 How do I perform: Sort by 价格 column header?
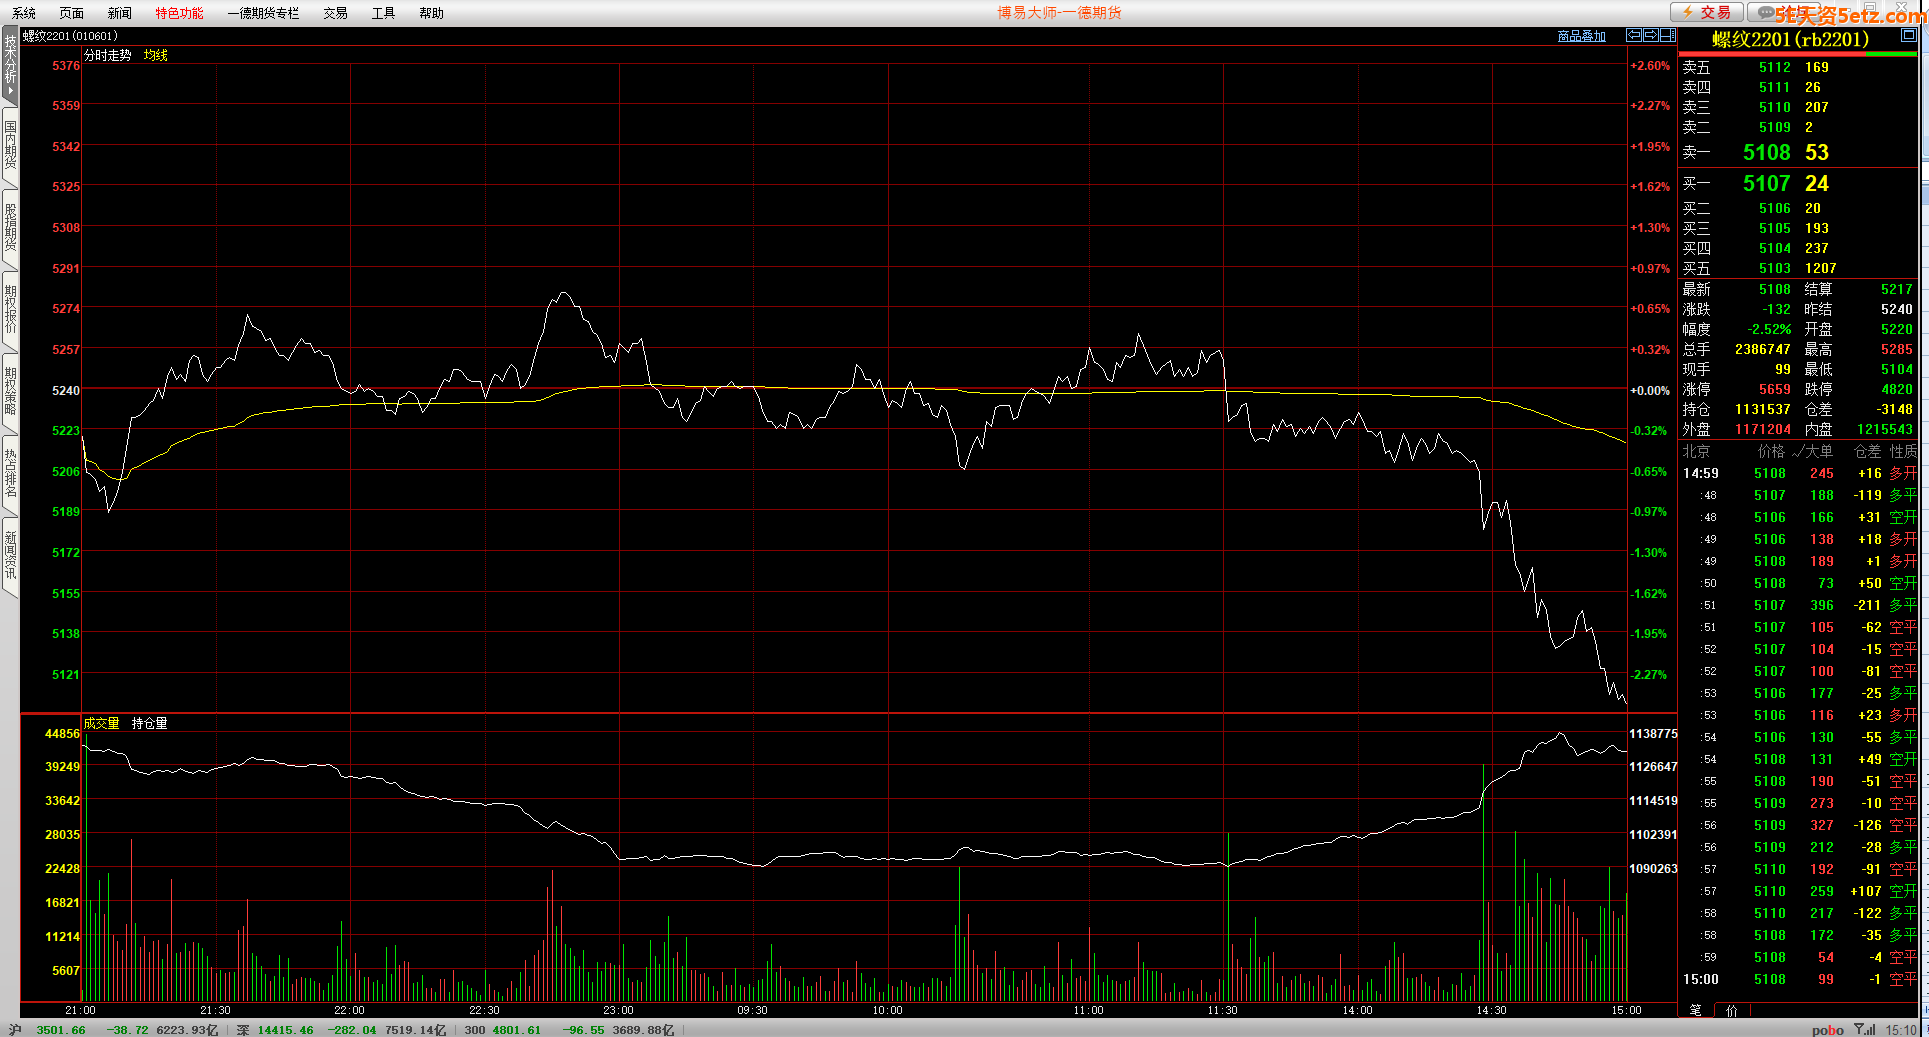point(1771,451)
